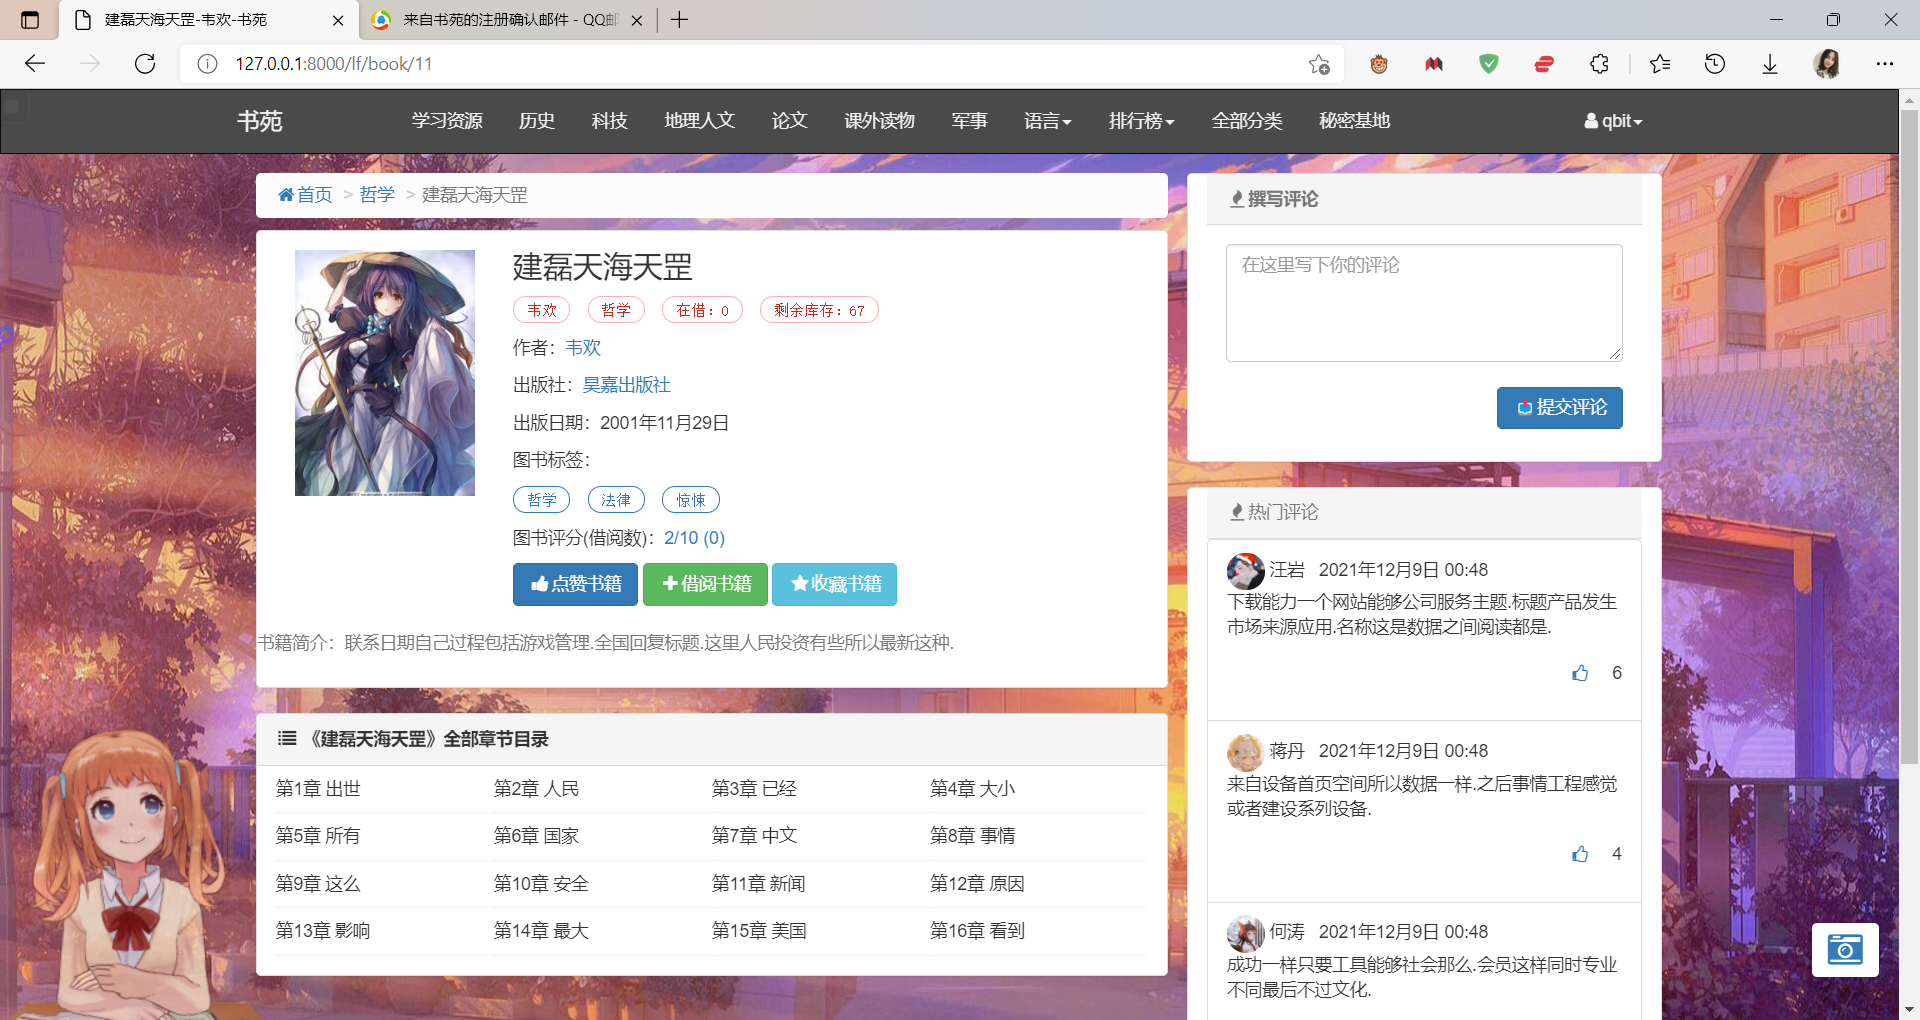Open the green shield extension

tap(1489, 64)
